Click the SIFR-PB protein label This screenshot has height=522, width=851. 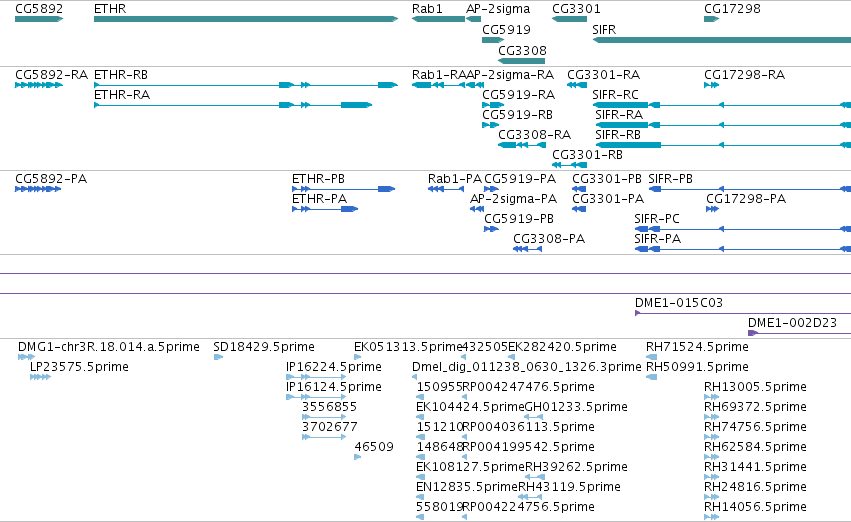tap(670, 179)
